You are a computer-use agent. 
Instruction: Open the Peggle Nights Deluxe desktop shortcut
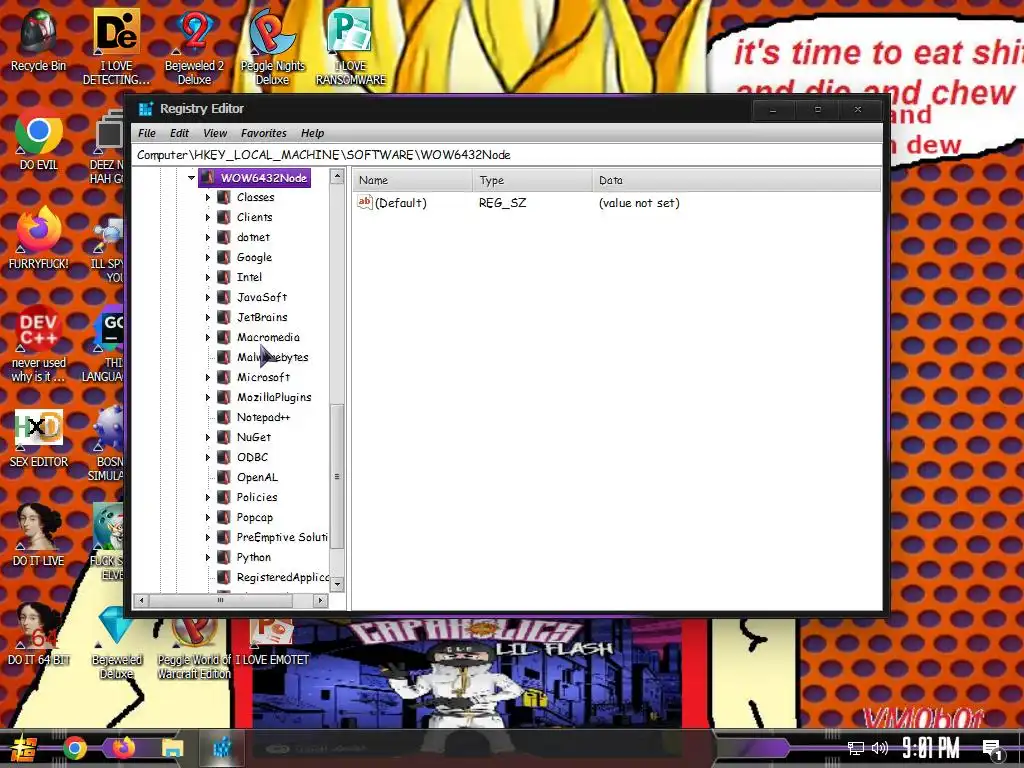pos(272,47)
